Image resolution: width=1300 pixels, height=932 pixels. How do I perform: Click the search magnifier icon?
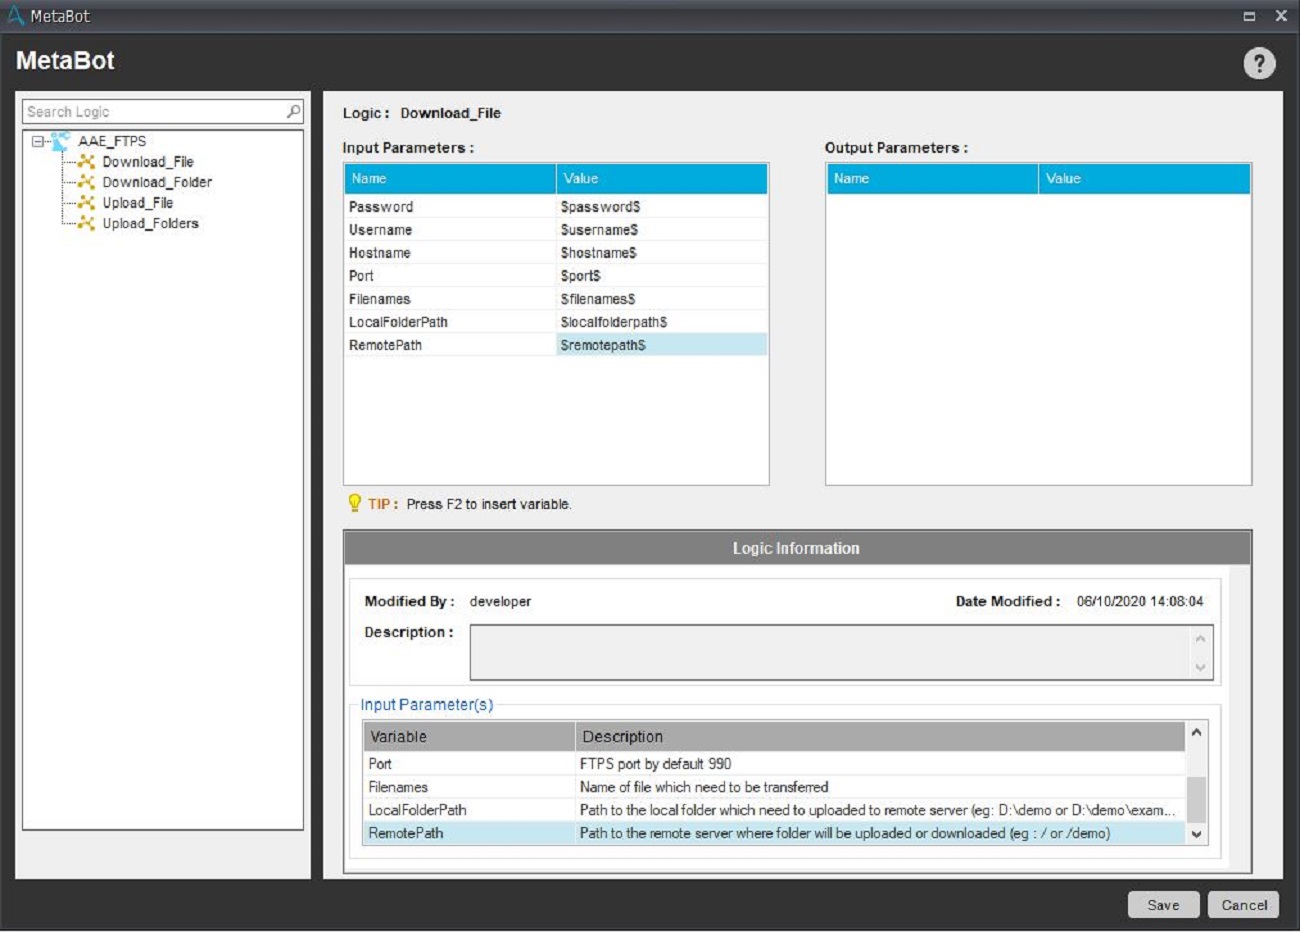pyautogui.click(x=293, y=112)
